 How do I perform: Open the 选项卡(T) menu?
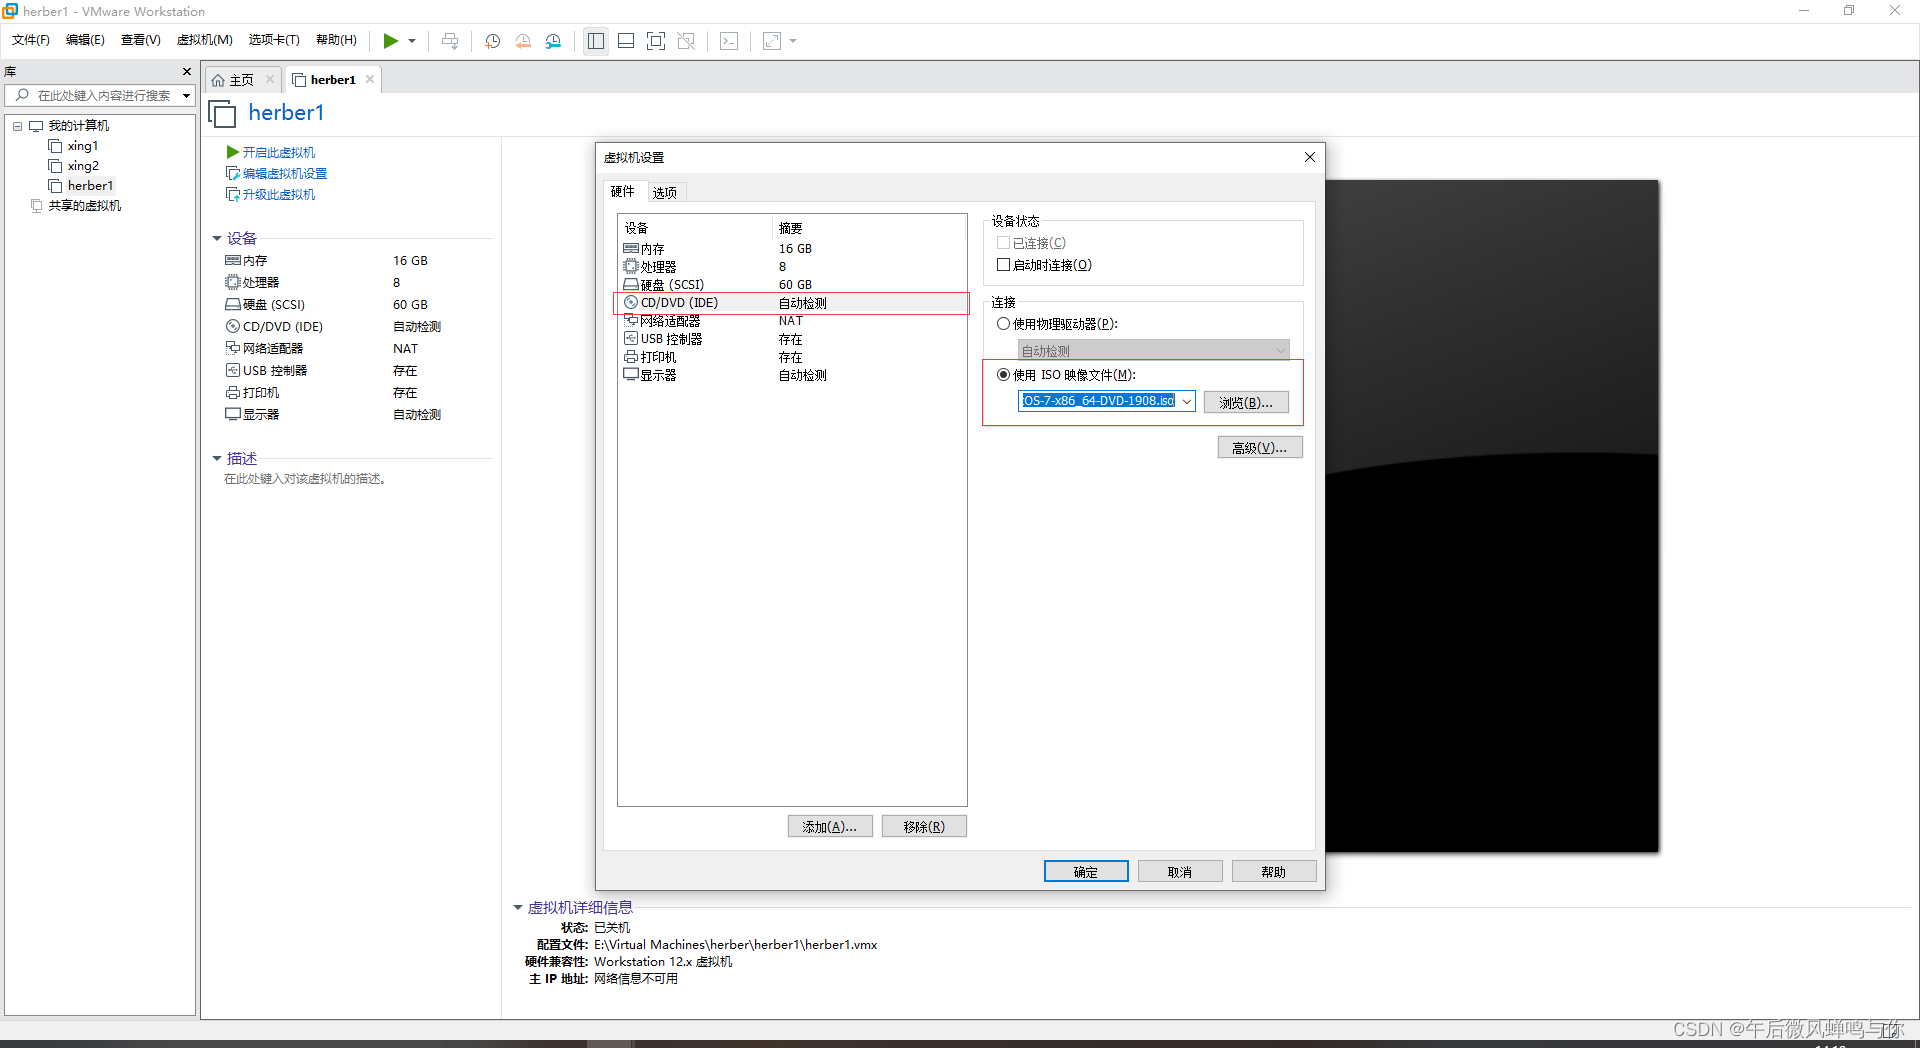(x=274, y=40)
